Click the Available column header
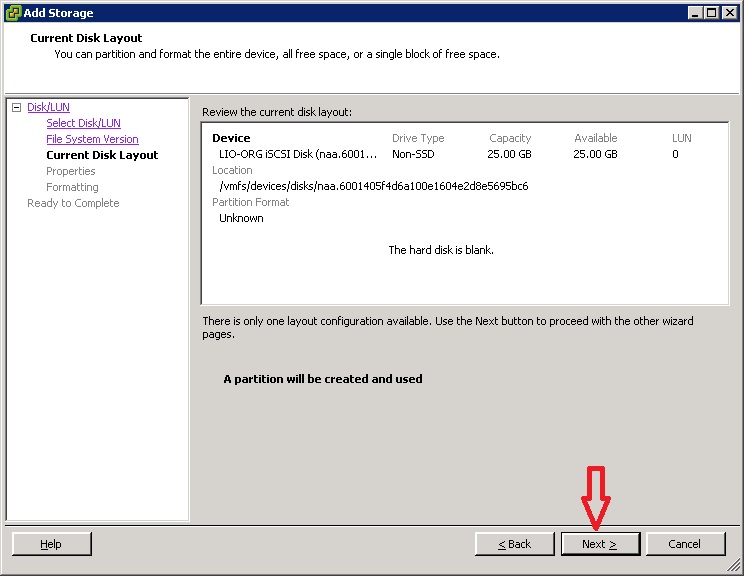The height and width of the screenshot is (576, 744). pyautogui.click(x=596, y=138)
